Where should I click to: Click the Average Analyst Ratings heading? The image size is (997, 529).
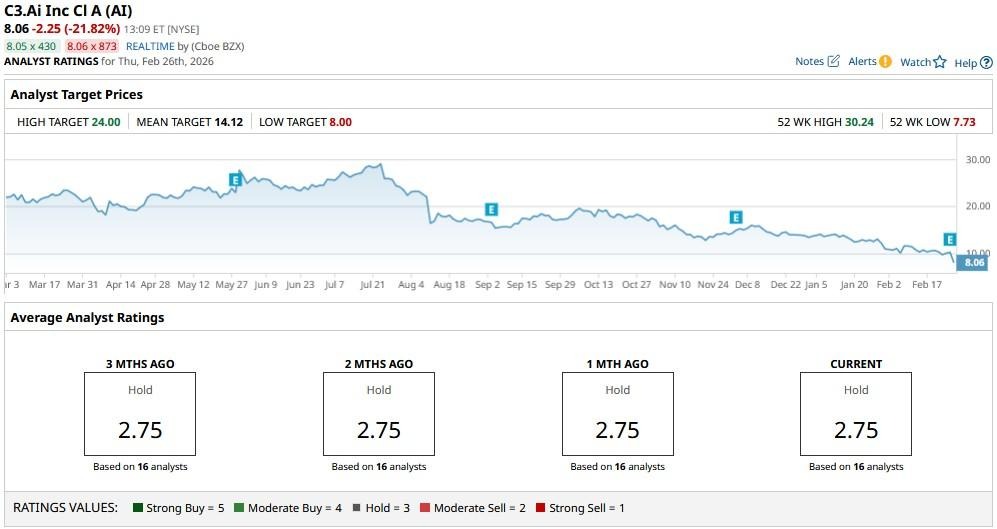(x=88, y=318)
